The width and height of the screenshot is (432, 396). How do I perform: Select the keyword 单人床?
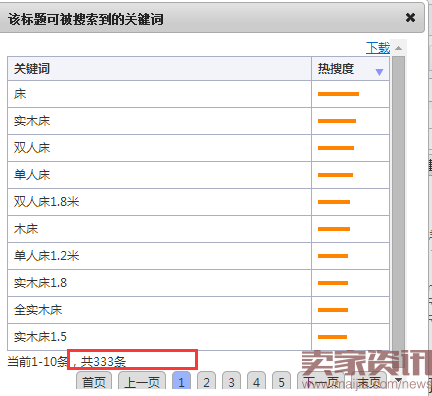(x=32, y=175)
